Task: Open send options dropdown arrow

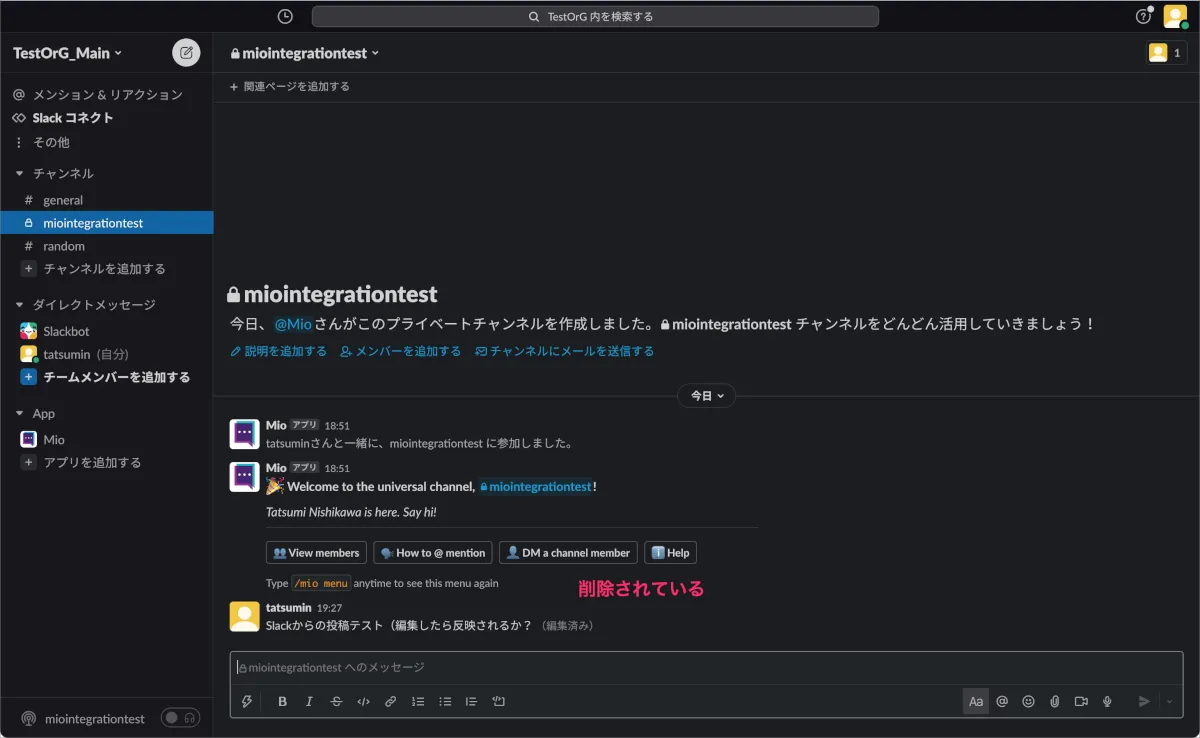Action: pyautogui.click(x=1169, y=701)
